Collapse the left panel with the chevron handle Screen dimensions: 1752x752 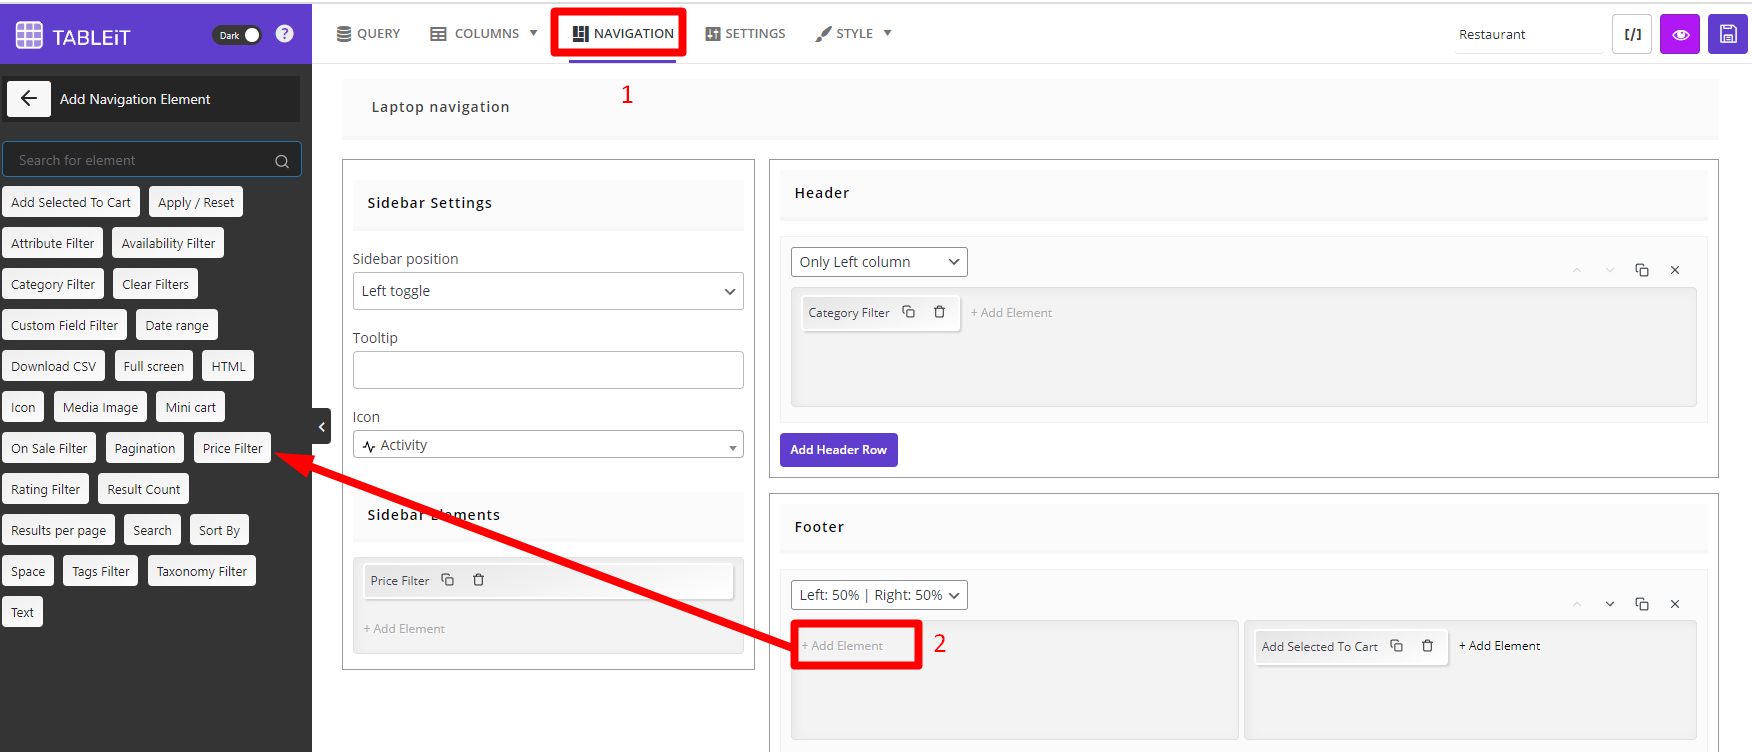pyautogui.click(x=321, y=426)
